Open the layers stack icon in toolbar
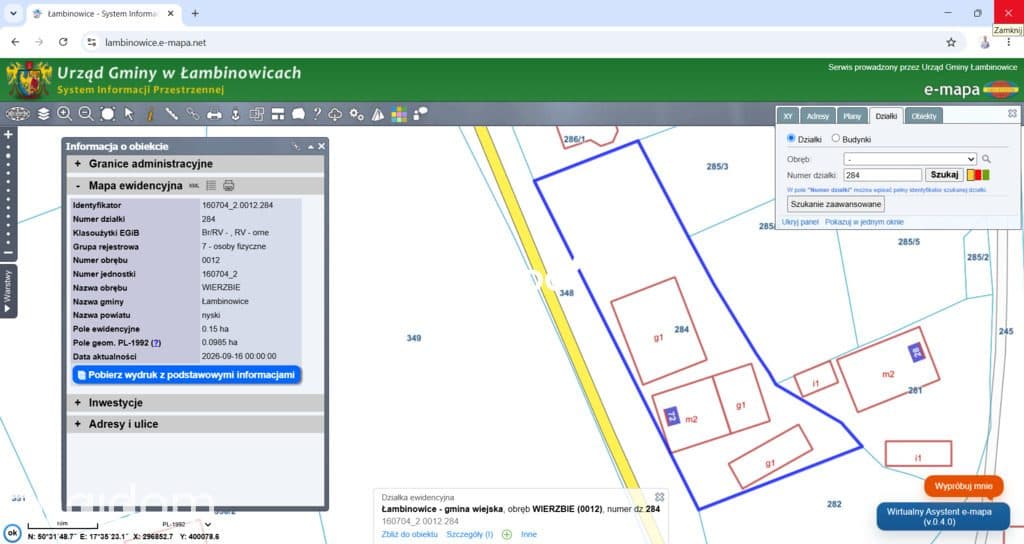Screen dimensions: 1024x544 click(43, 114)
